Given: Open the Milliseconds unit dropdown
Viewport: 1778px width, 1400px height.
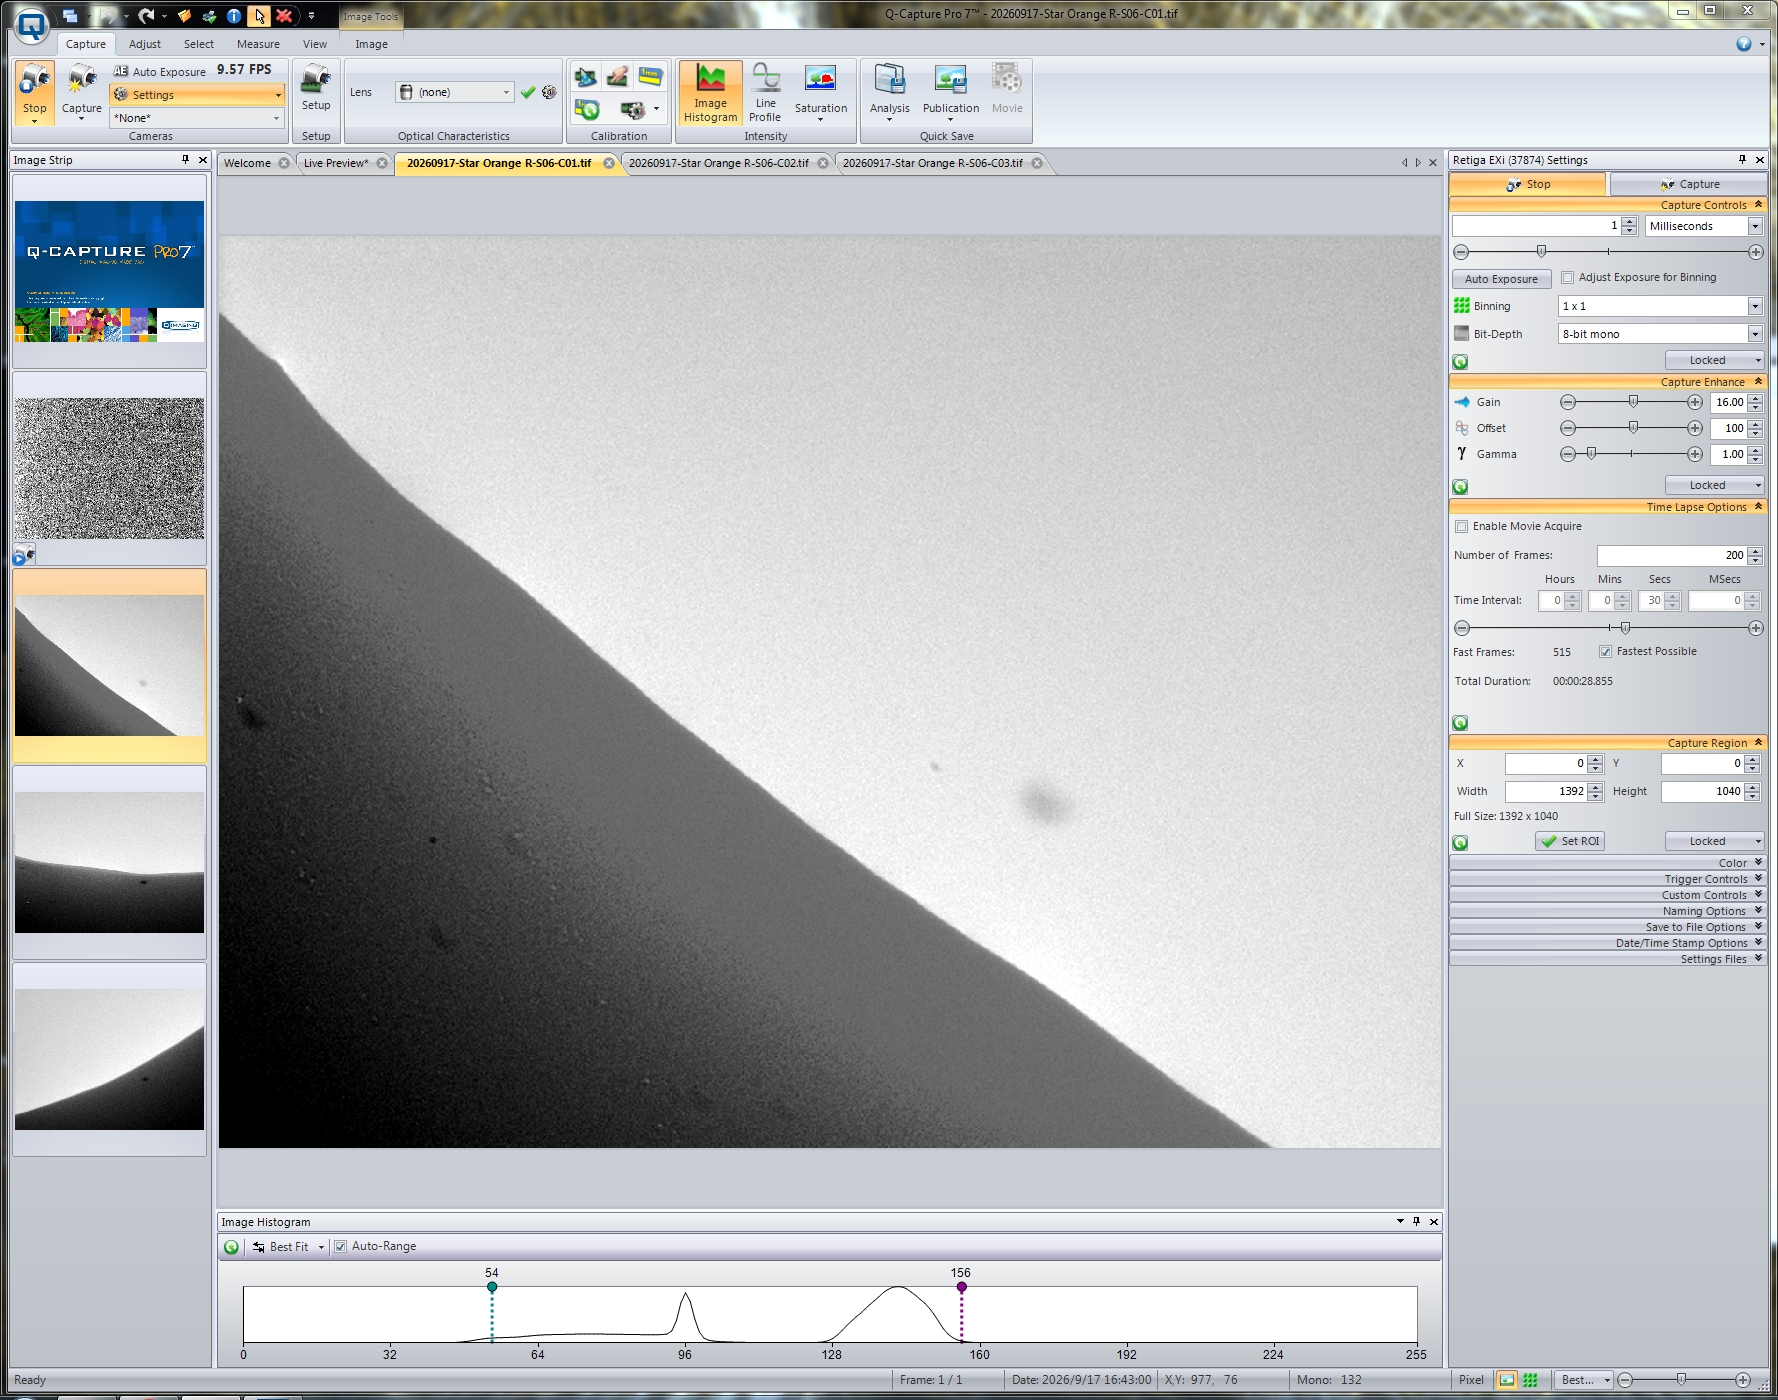Looking at the screenshot, I should coord(1755,226).
